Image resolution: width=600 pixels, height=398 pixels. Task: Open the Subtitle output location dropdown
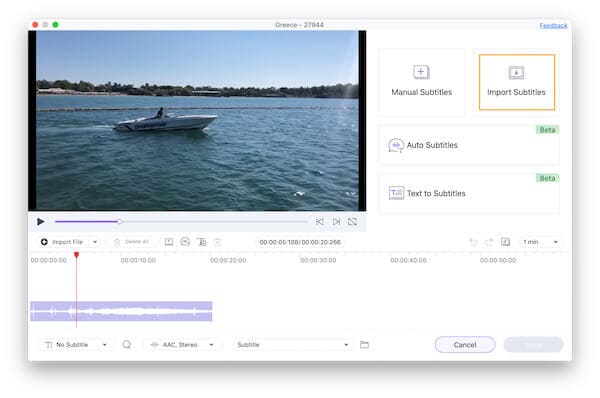pos(293,345)
